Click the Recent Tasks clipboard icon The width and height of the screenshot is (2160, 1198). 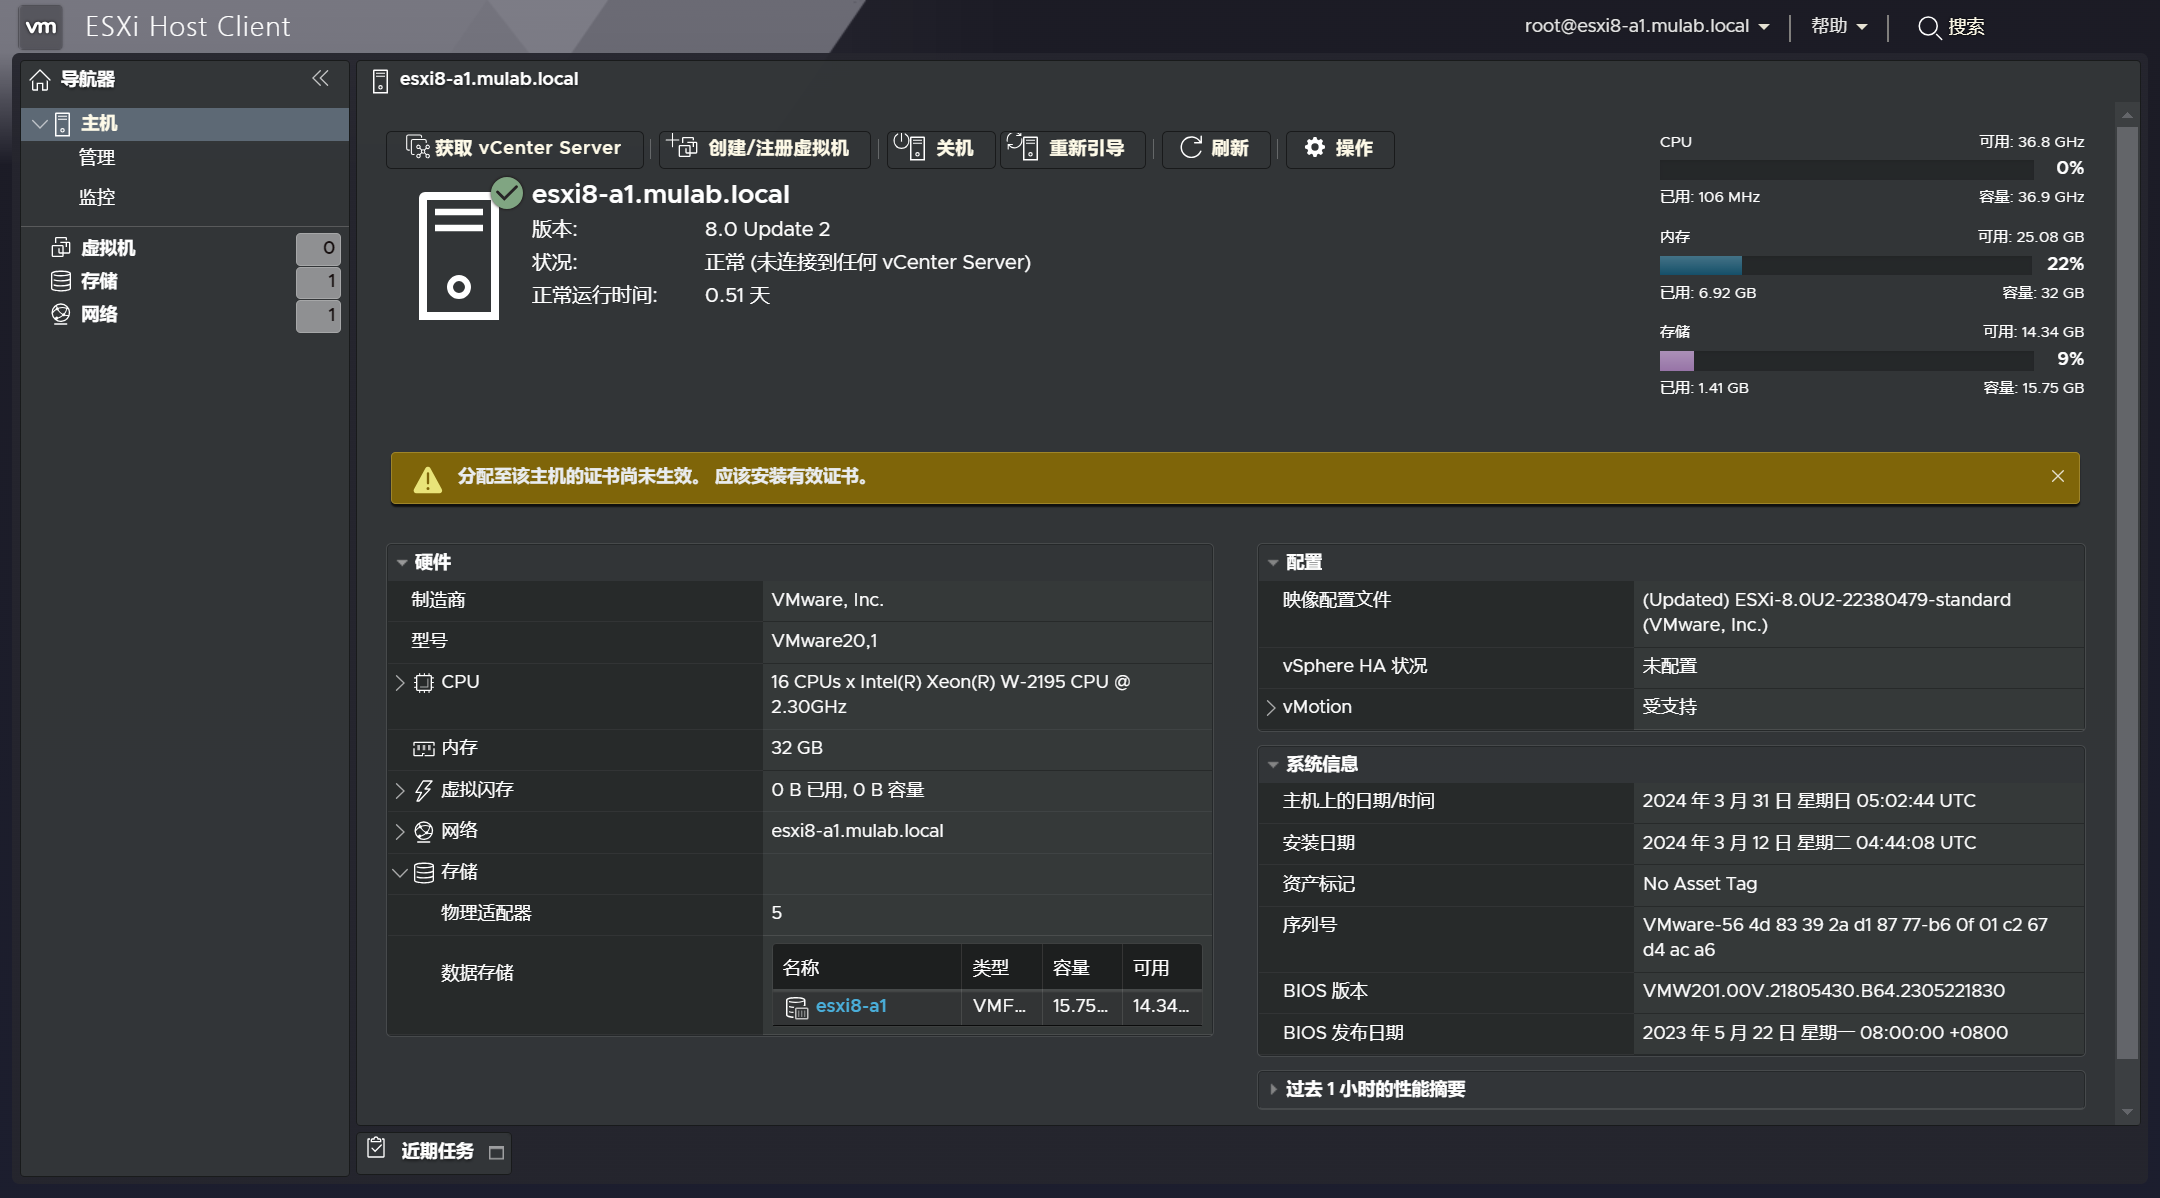click(376, 1148)
